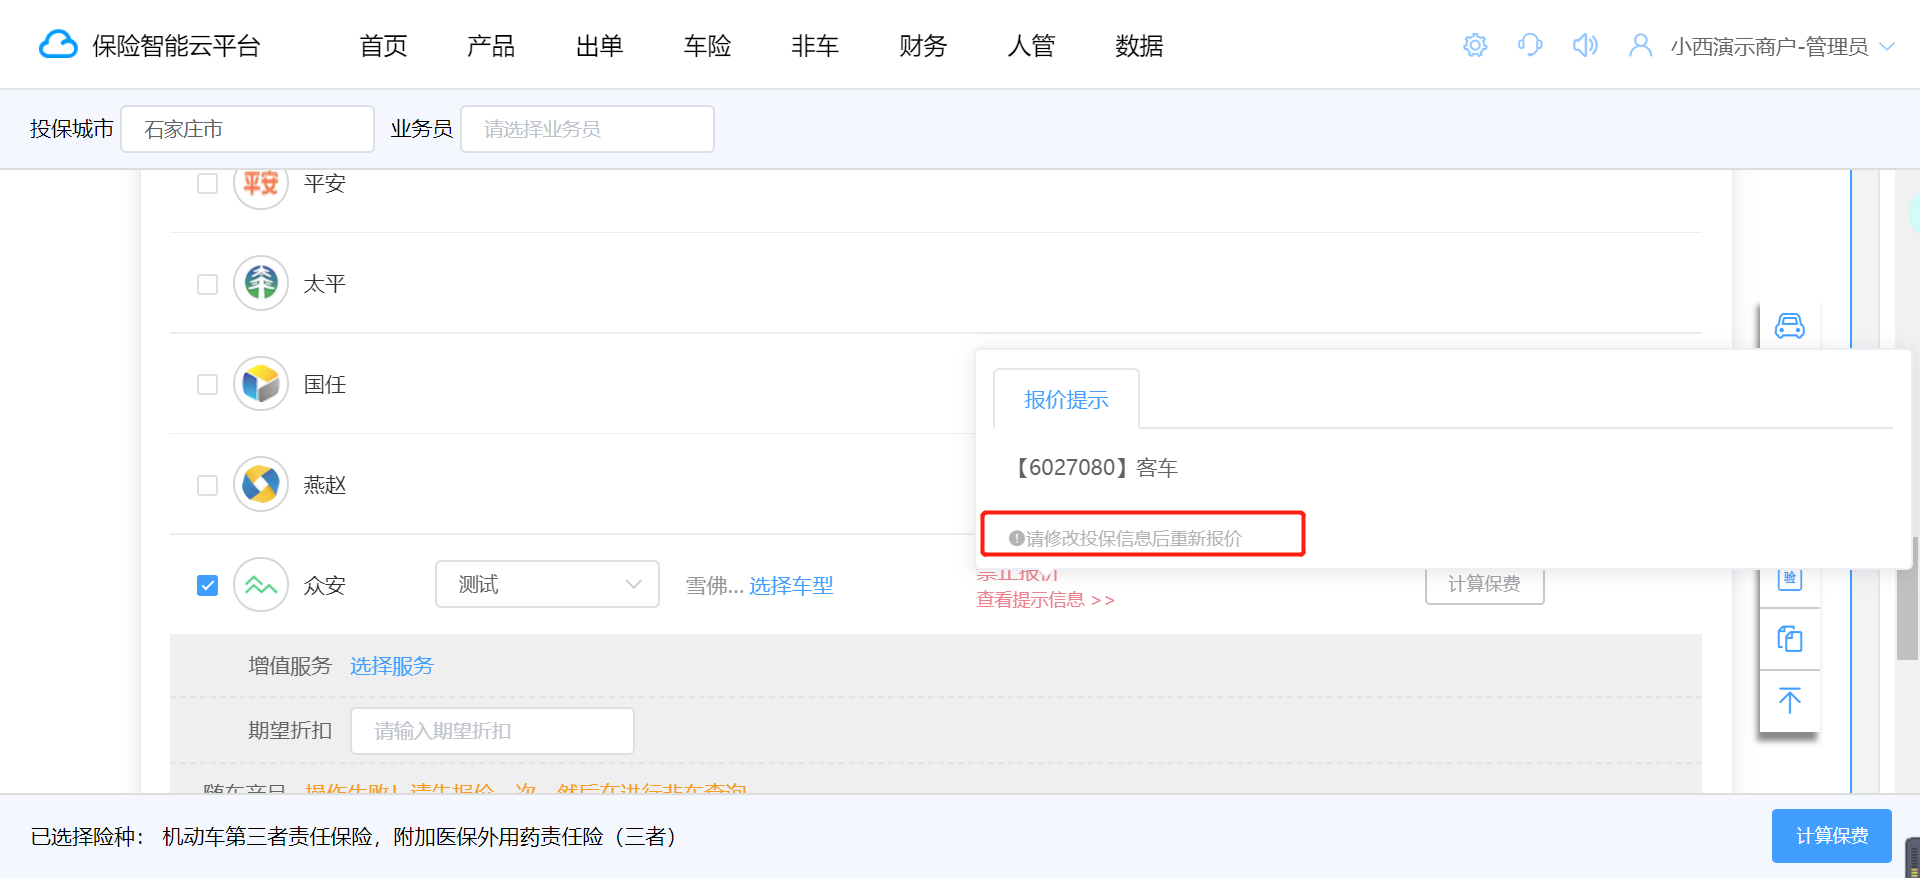Click the 请修改投保信息后重新报价 hint text
This screenshot has width=1920, height=878.
pos(1133,538)
